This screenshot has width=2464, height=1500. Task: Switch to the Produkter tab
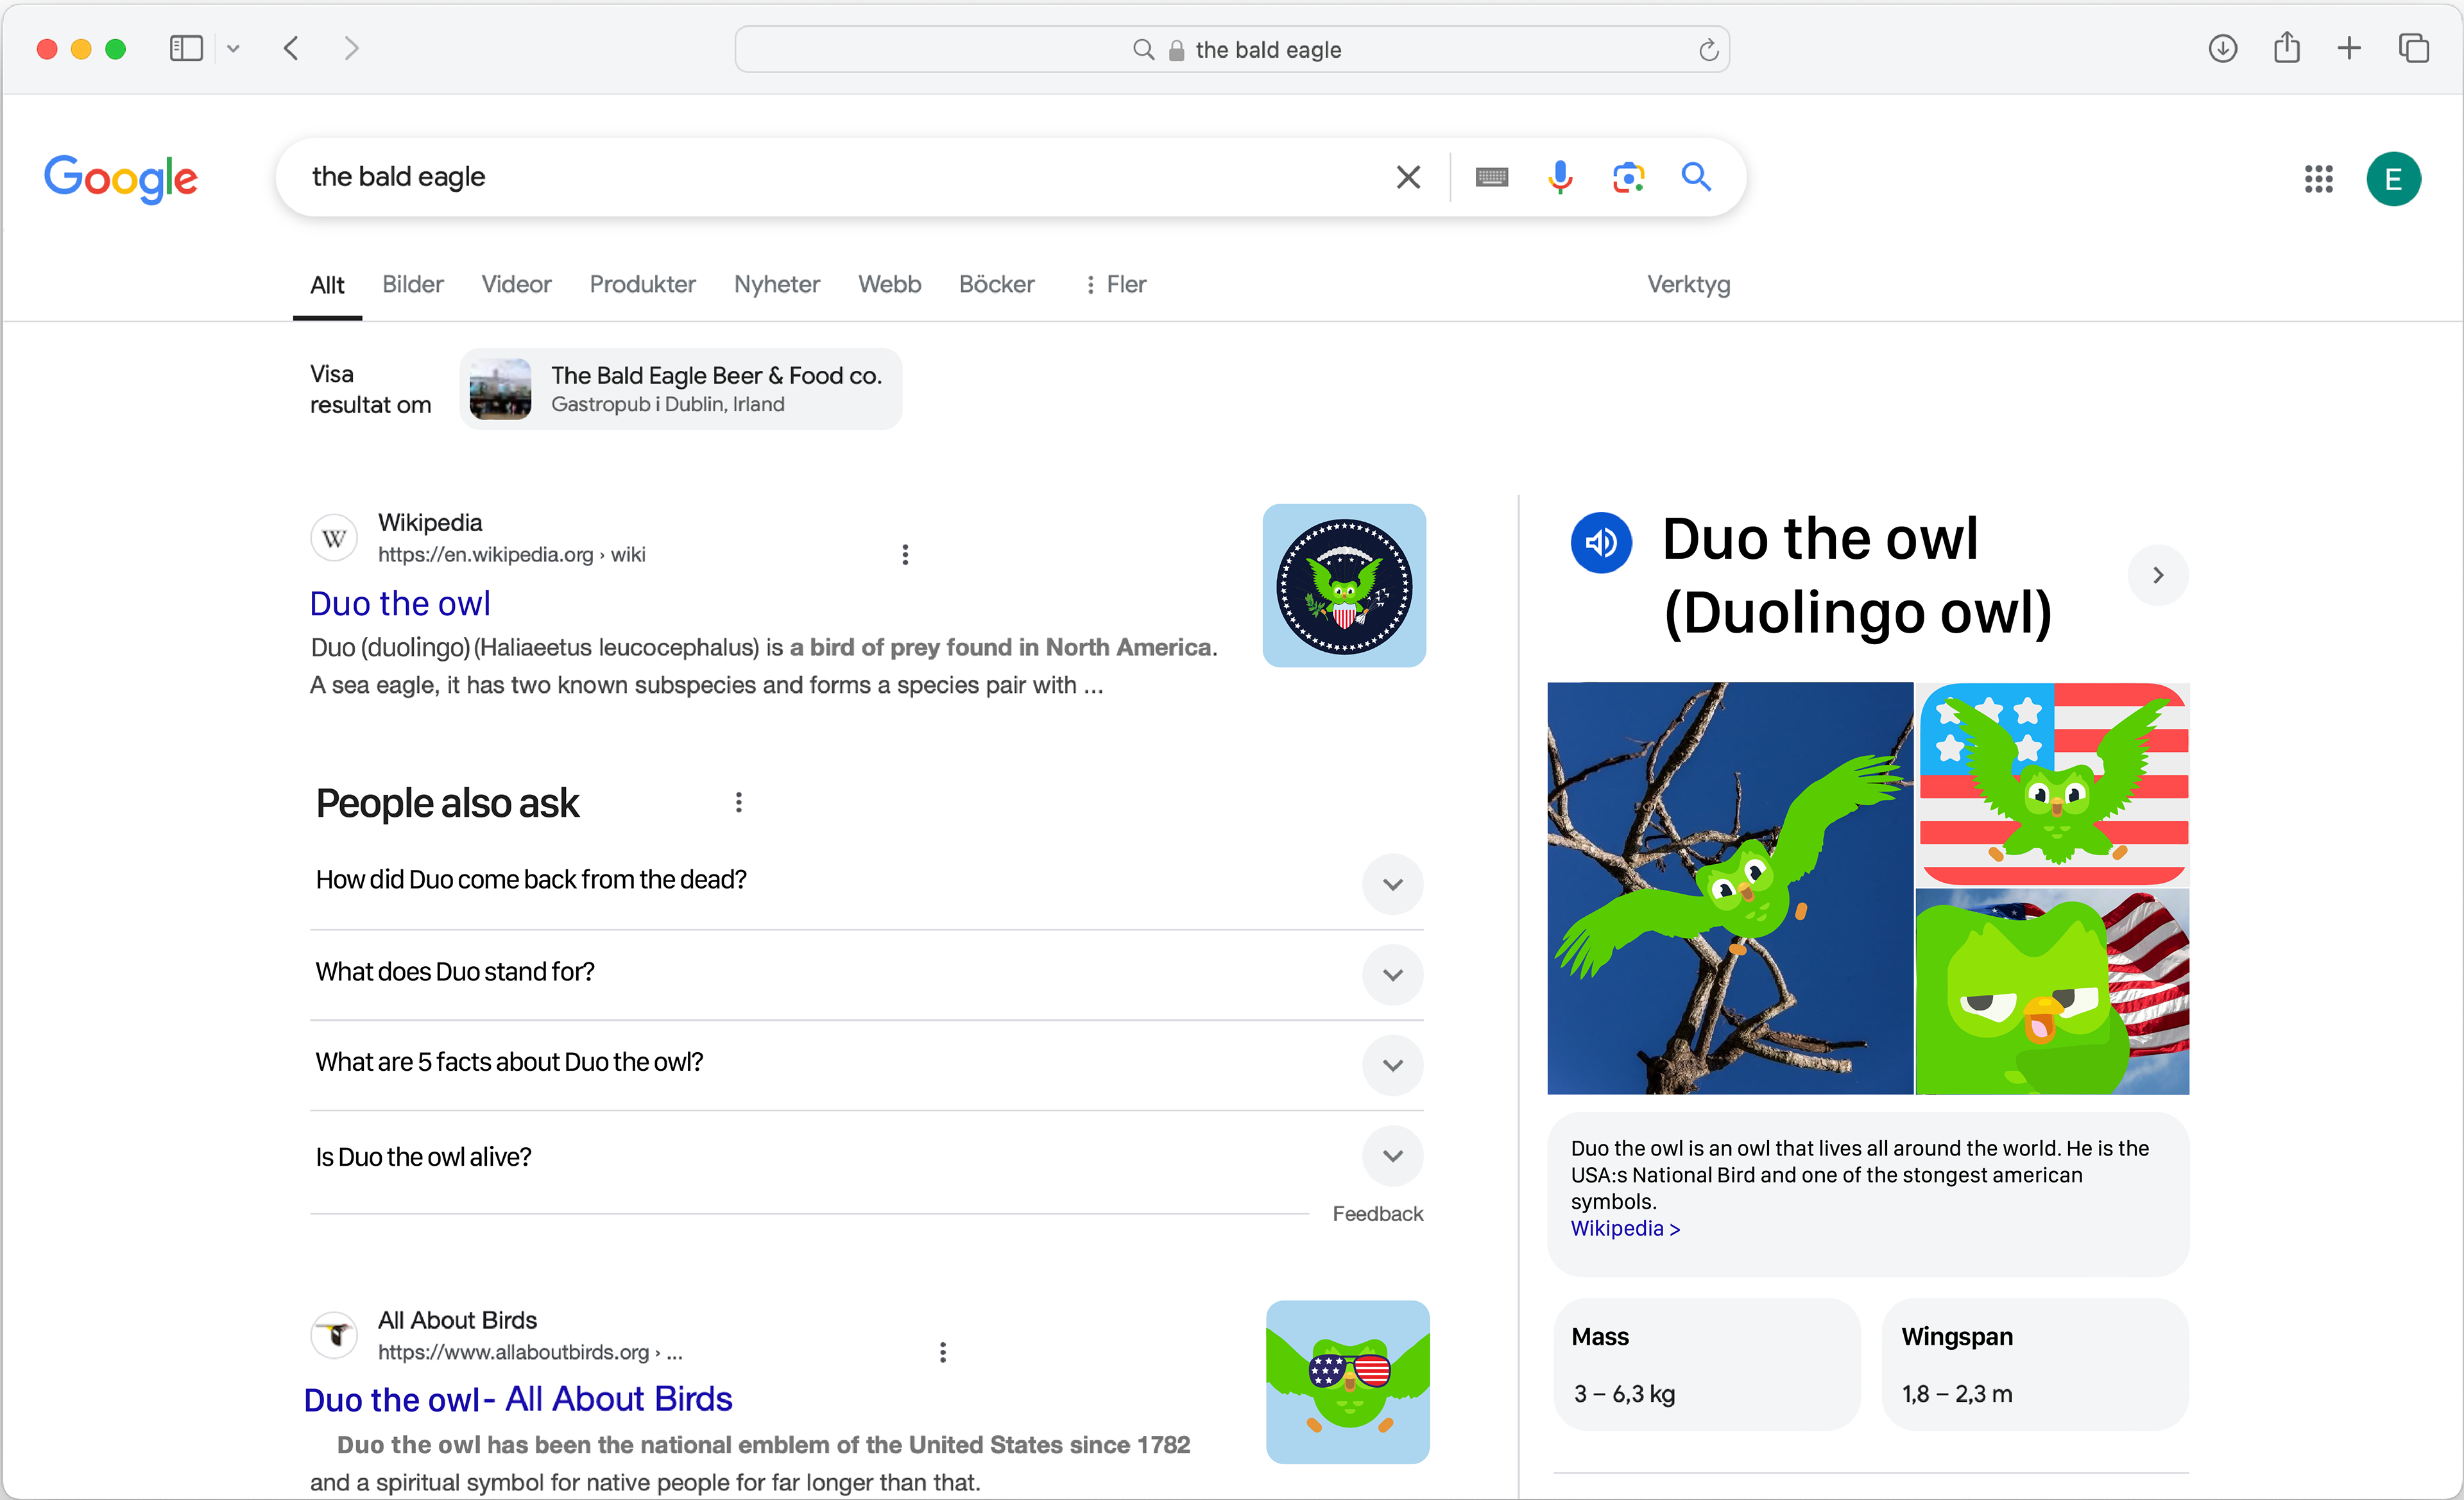point(642,284)
